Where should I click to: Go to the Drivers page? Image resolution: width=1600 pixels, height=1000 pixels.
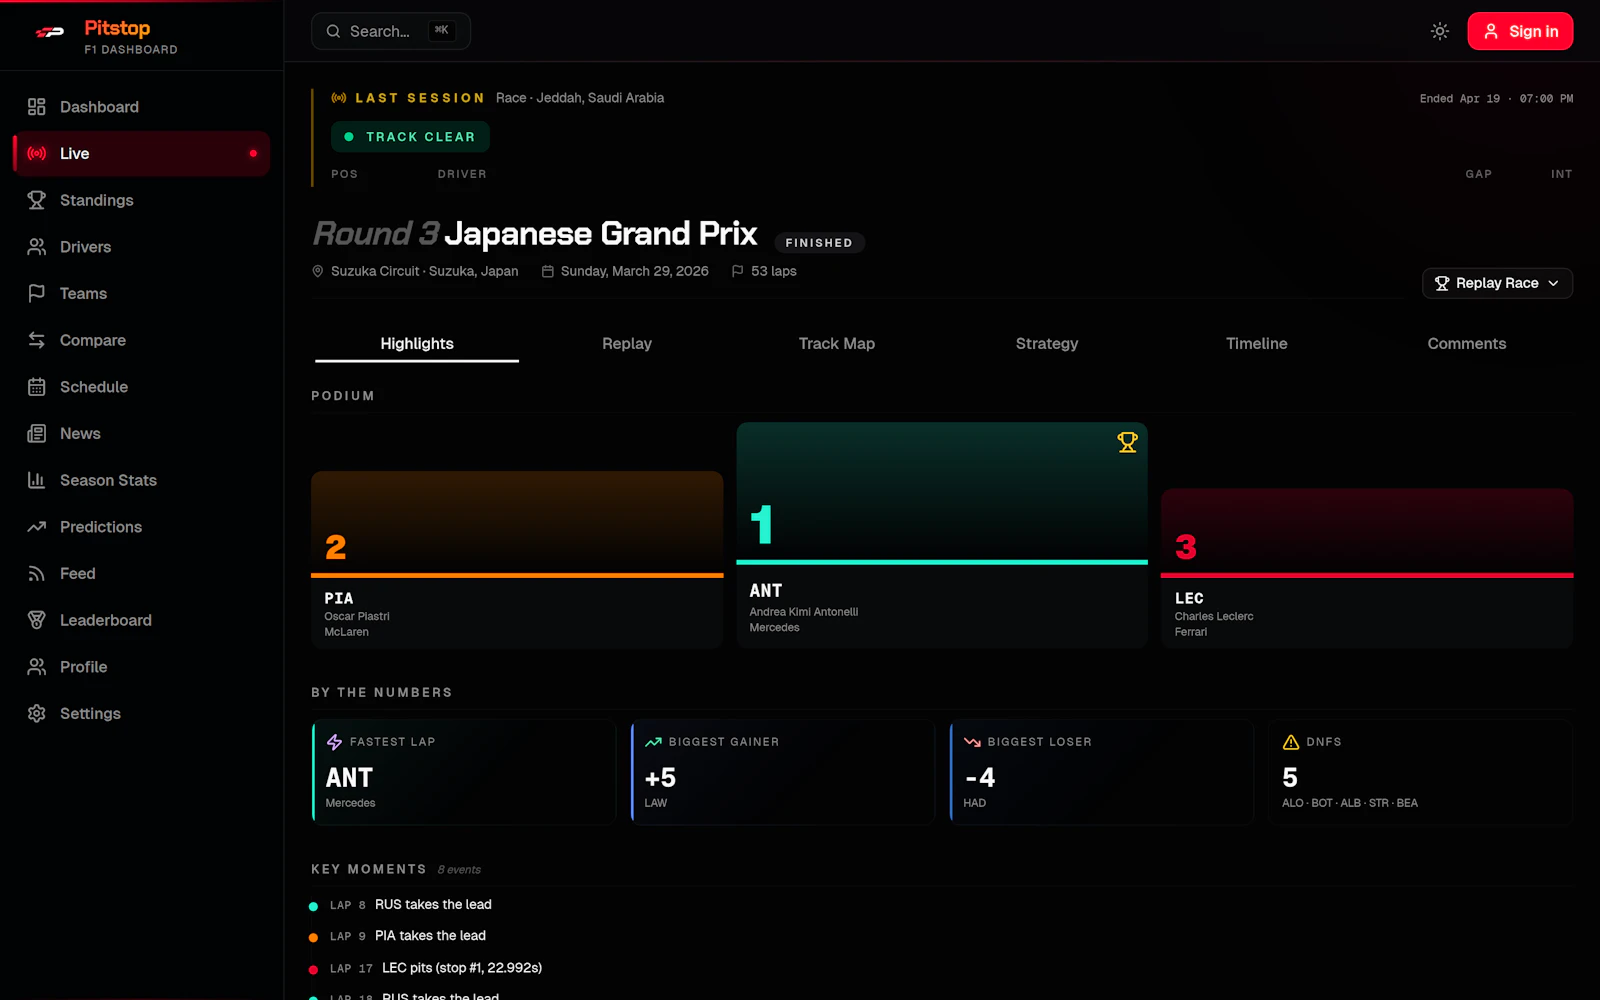click(141, 247)
